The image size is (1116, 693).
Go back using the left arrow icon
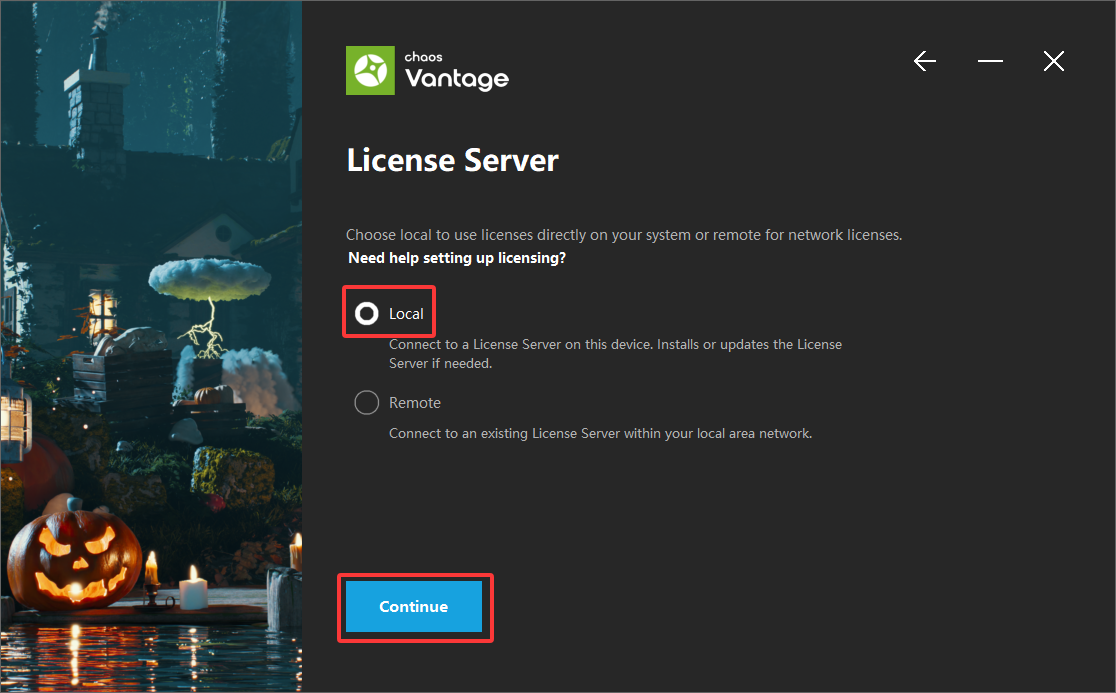(925, 61)
